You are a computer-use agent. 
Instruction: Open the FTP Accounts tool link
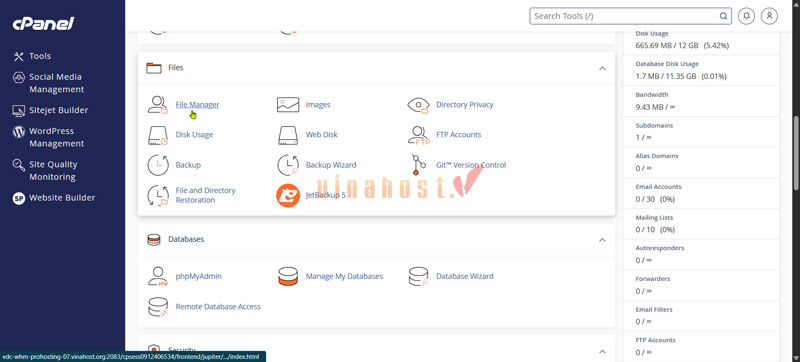coord(459,135)
